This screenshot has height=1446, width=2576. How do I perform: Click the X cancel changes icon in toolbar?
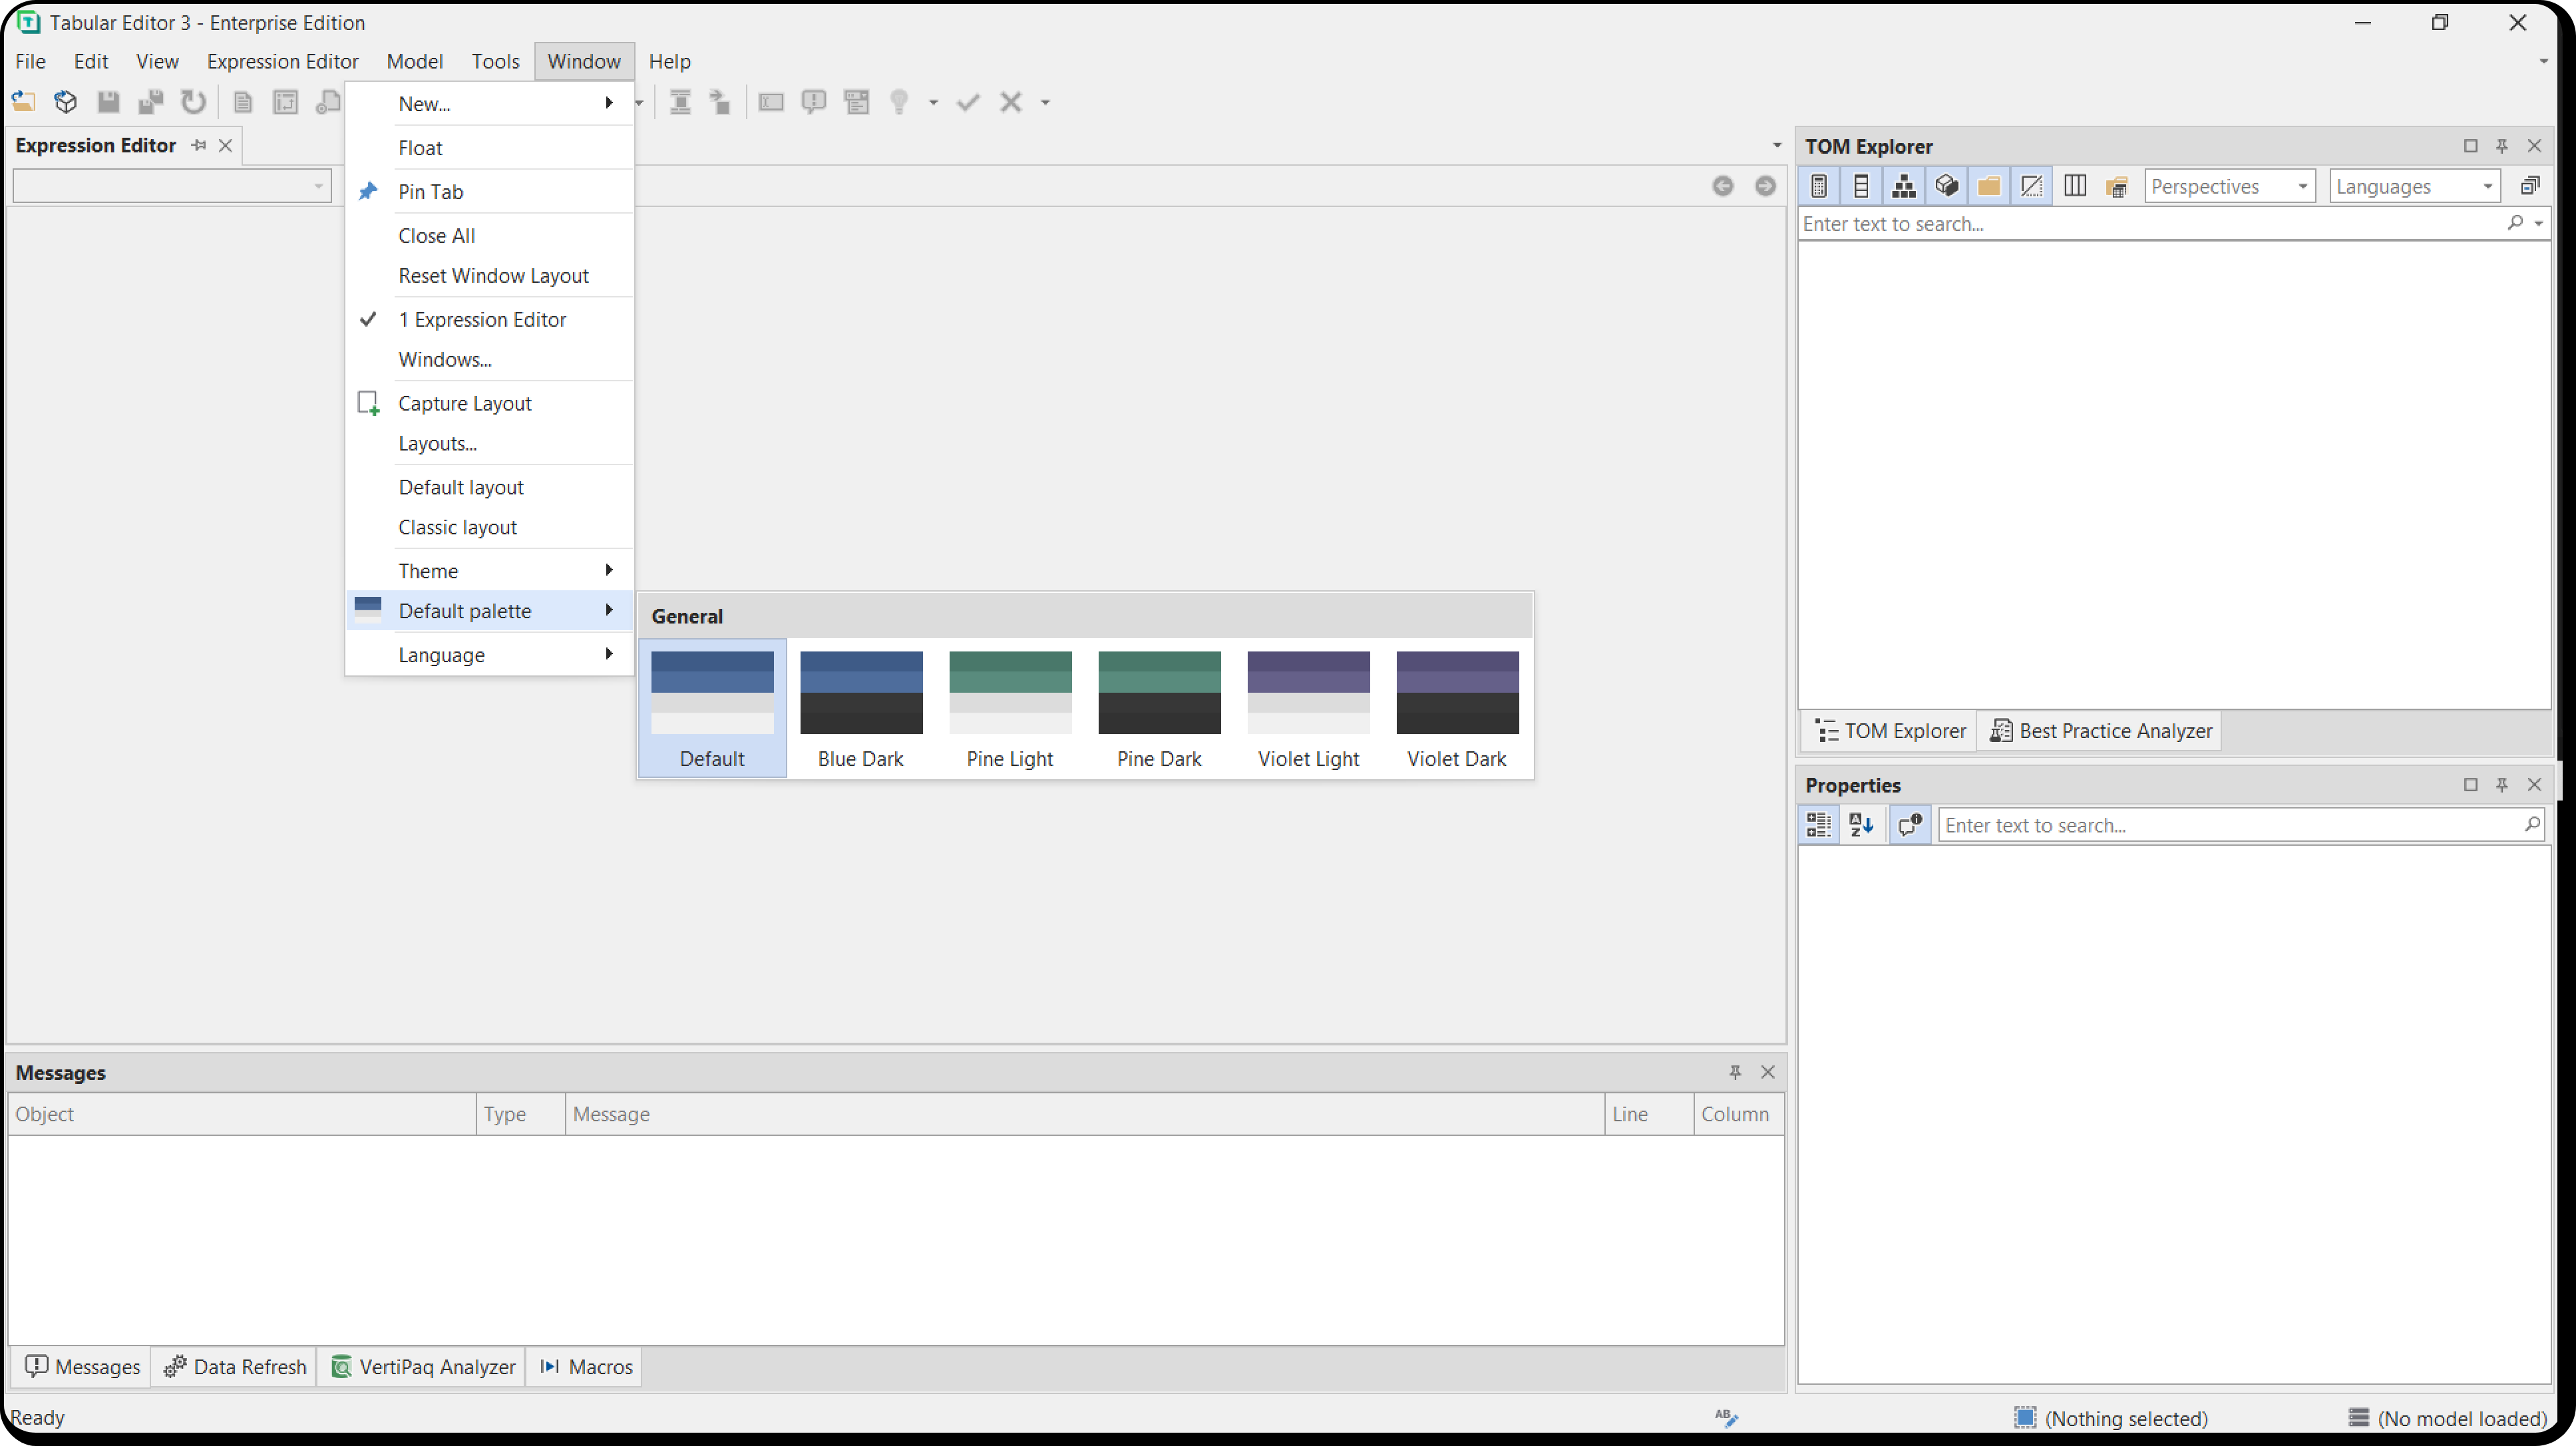1011,101
